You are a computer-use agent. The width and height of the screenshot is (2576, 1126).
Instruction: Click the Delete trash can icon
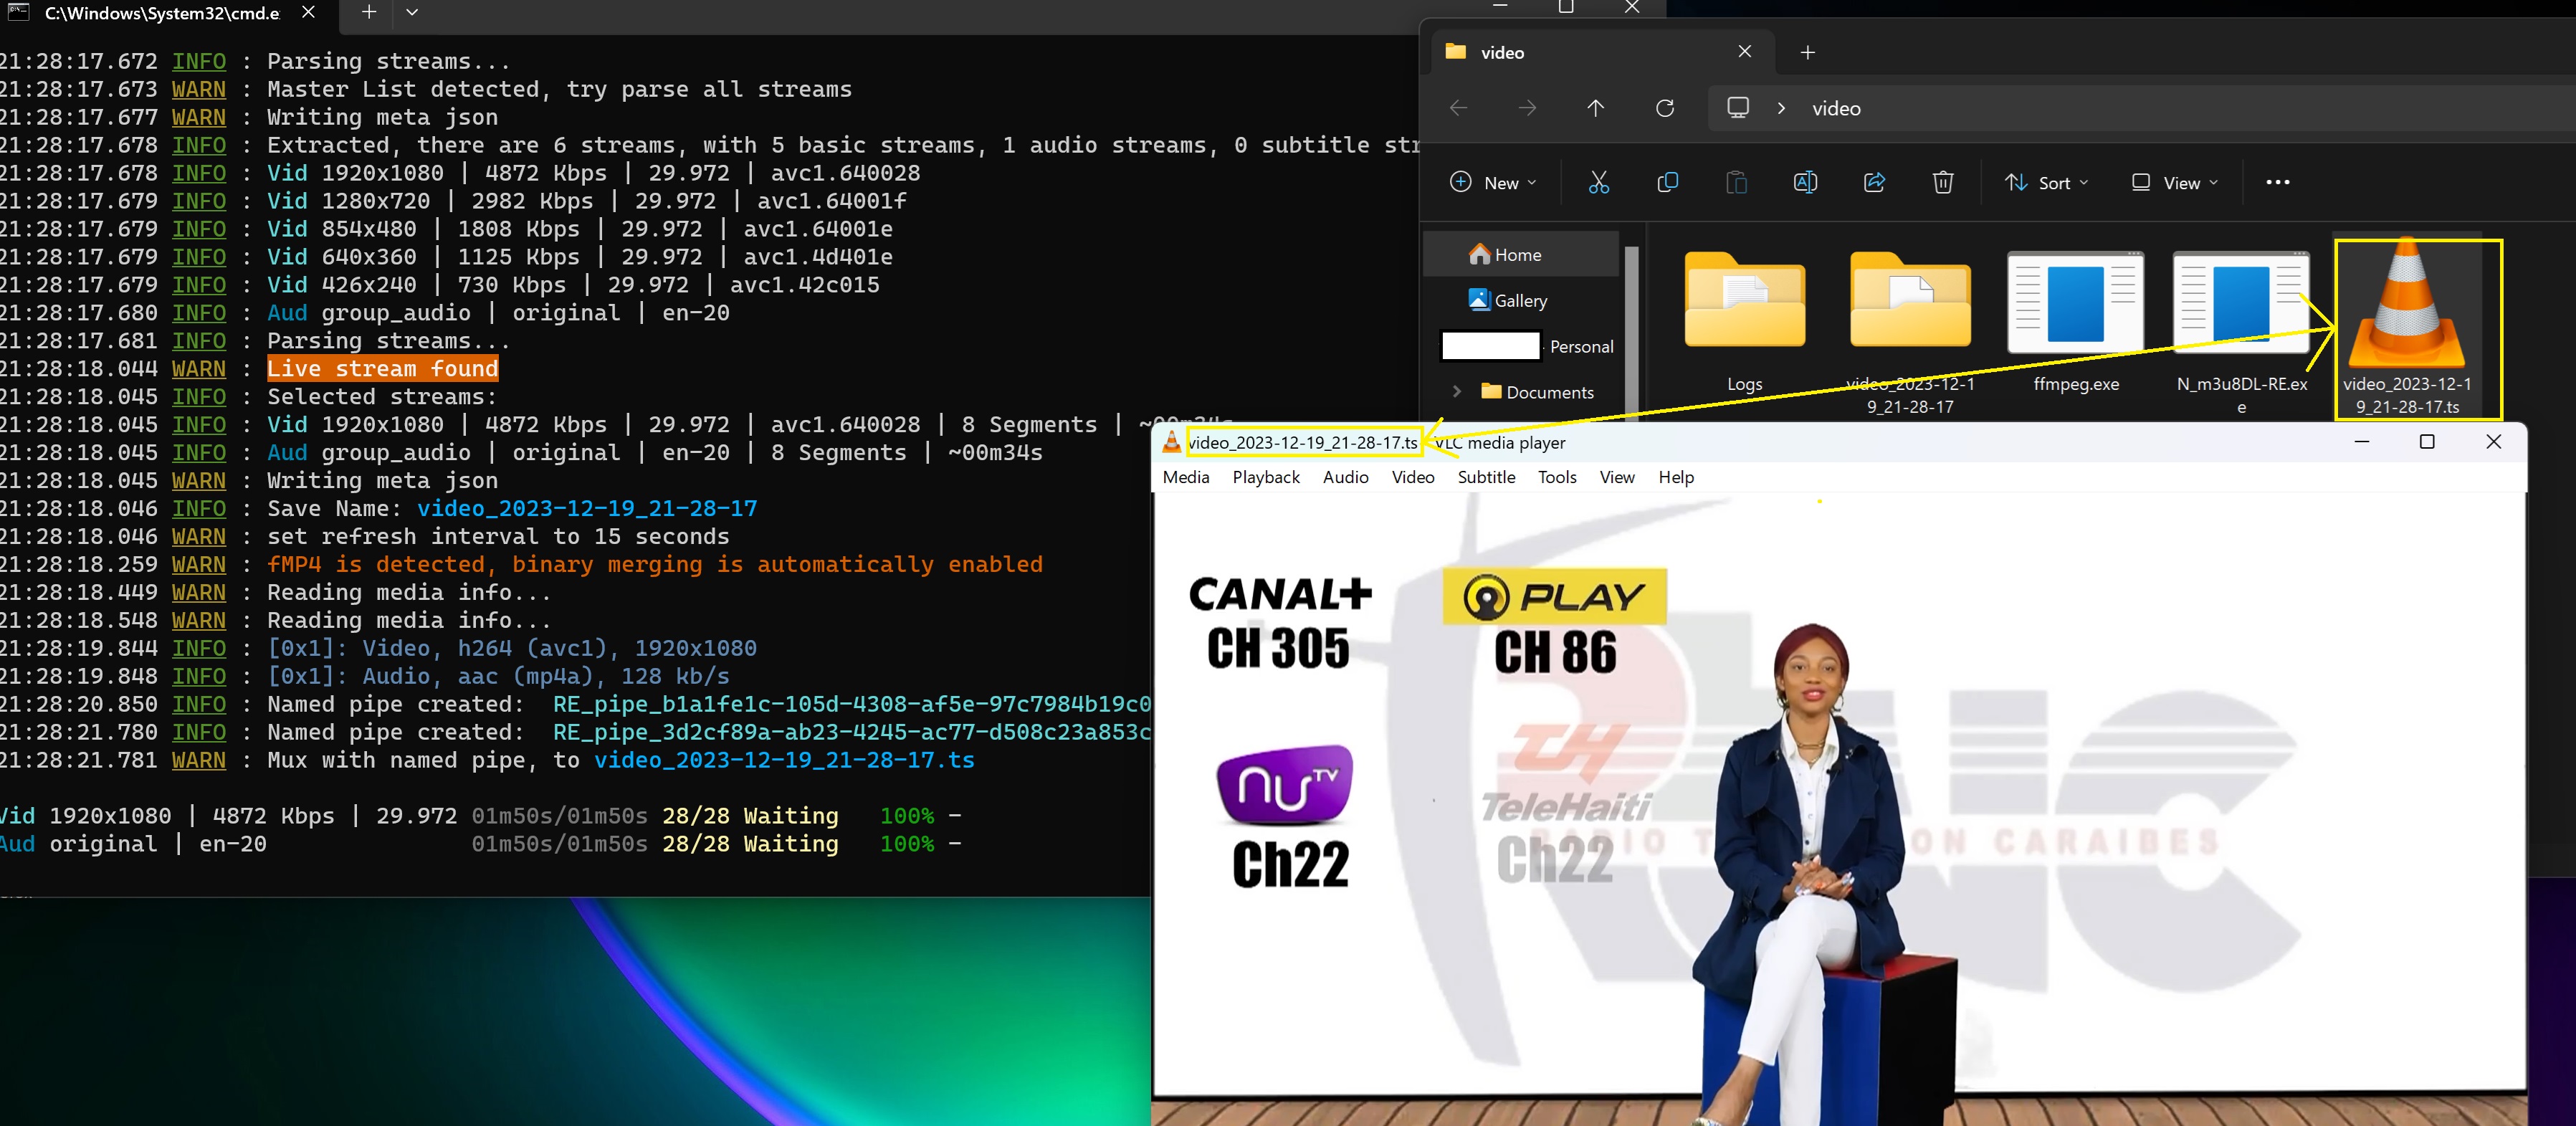pos(1942,182)
